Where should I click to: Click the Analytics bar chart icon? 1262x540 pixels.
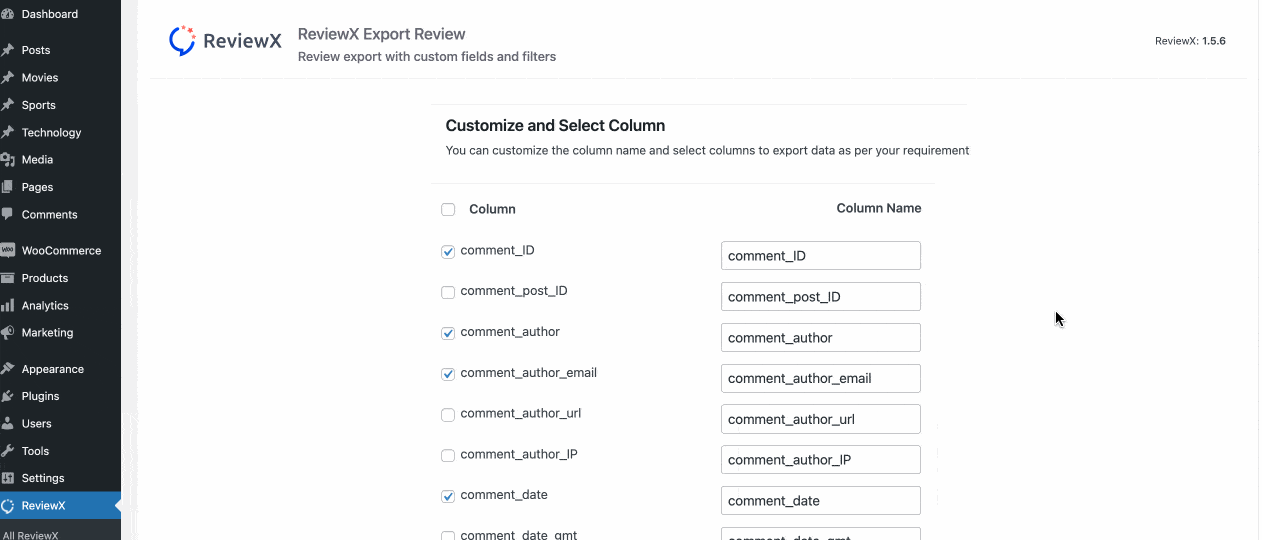[8, 305]
